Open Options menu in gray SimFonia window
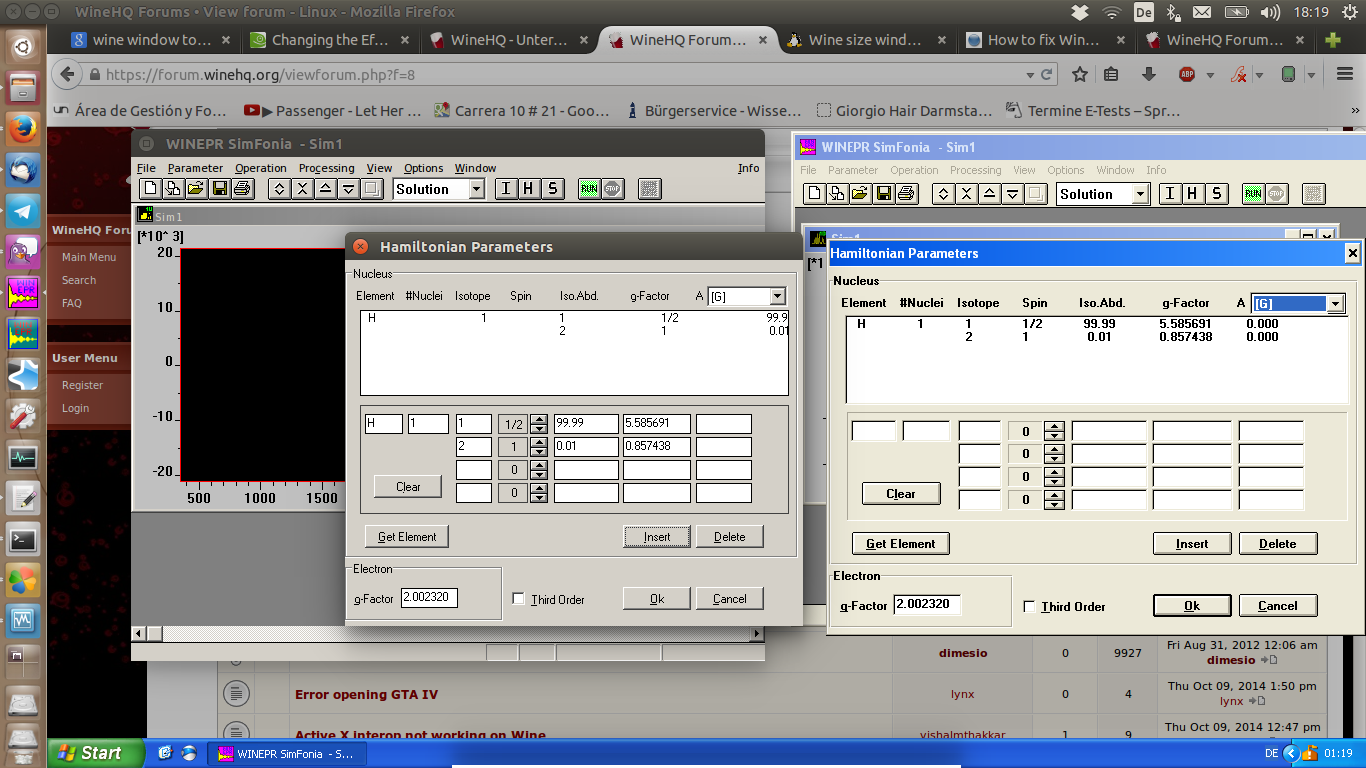The image size is (1366, 768). tap(423, 168)
